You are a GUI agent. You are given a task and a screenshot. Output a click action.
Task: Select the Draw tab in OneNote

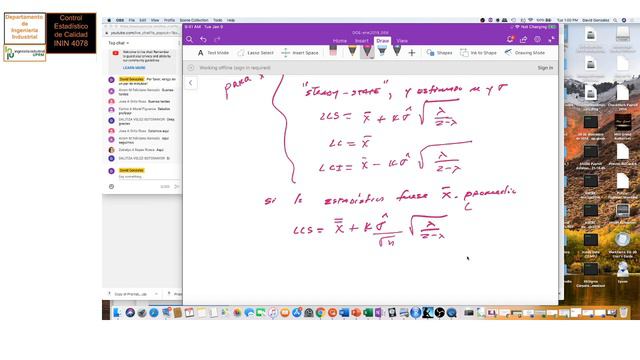coord(382,41)
